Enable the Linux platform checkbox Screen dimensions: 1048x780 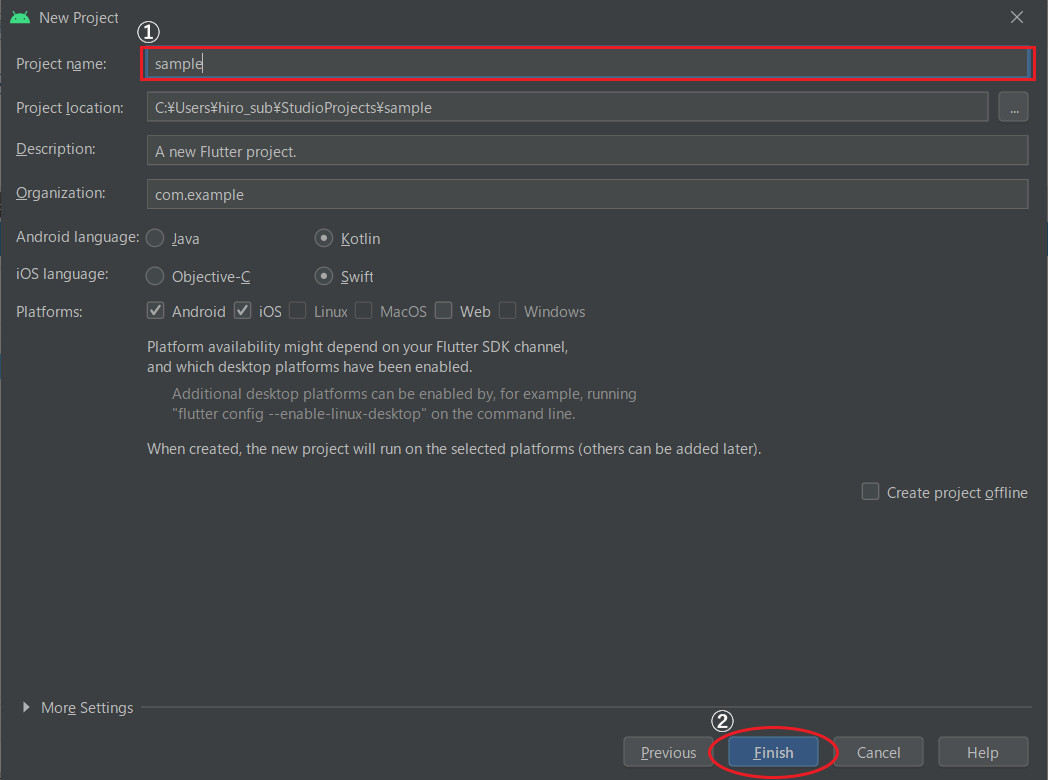(x=298, y=311)
